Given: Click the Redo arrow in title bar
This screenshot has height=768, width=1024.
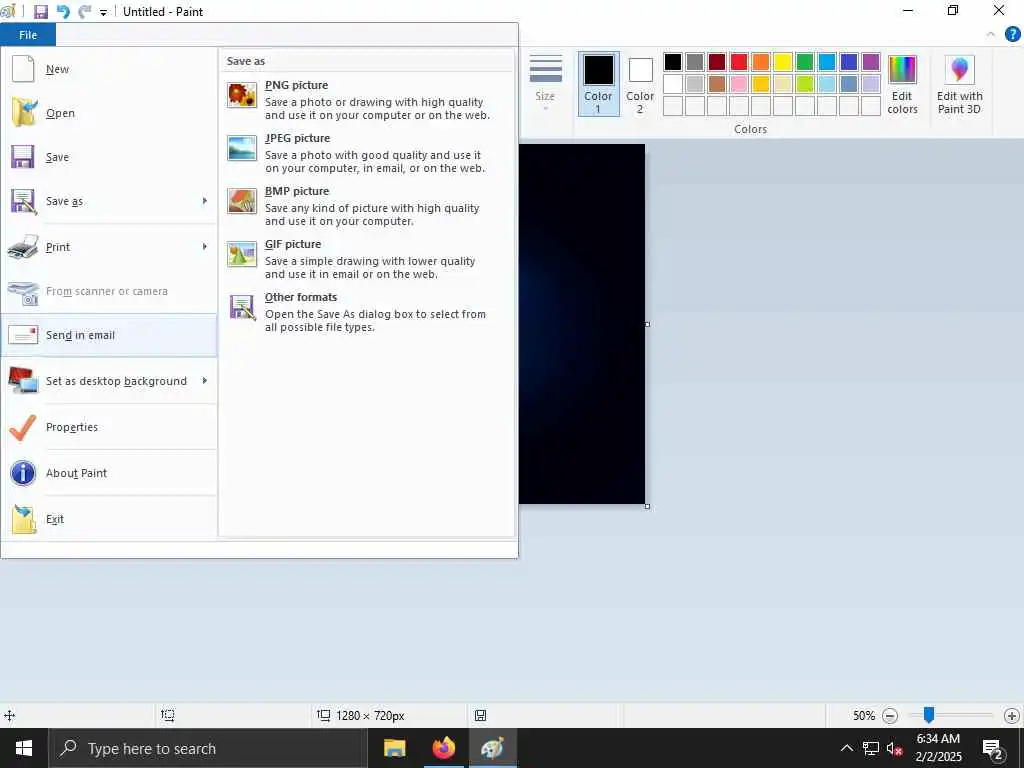Looking at the screenshot, I should click(x=84, y=12).
